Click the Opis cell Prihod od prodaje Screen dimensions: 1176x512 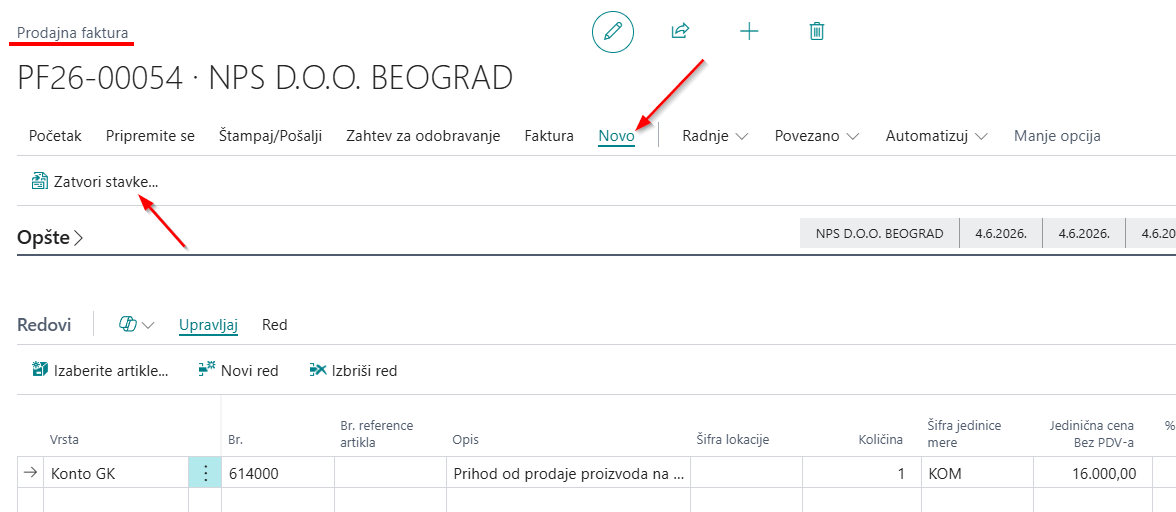568,473
